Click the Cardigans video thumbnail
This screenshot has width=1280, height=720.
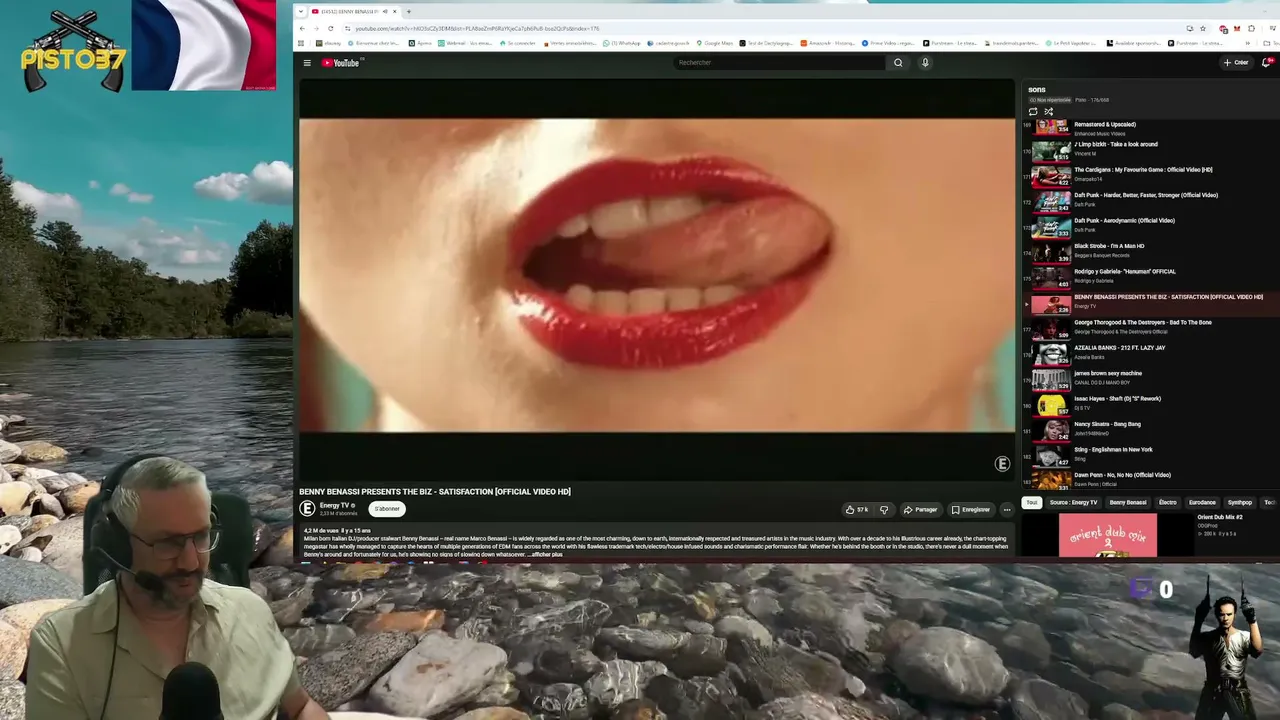coord(1051,176)
